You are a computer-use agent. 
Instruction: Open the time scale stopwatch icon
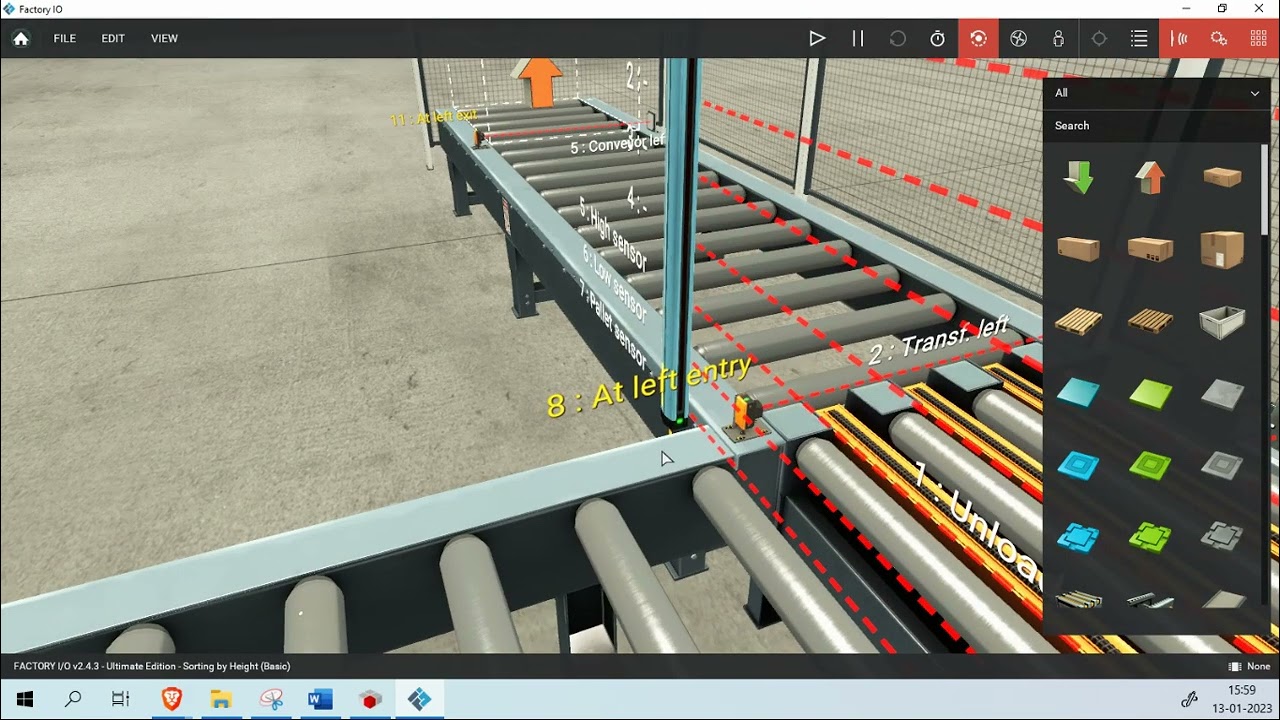937,38
